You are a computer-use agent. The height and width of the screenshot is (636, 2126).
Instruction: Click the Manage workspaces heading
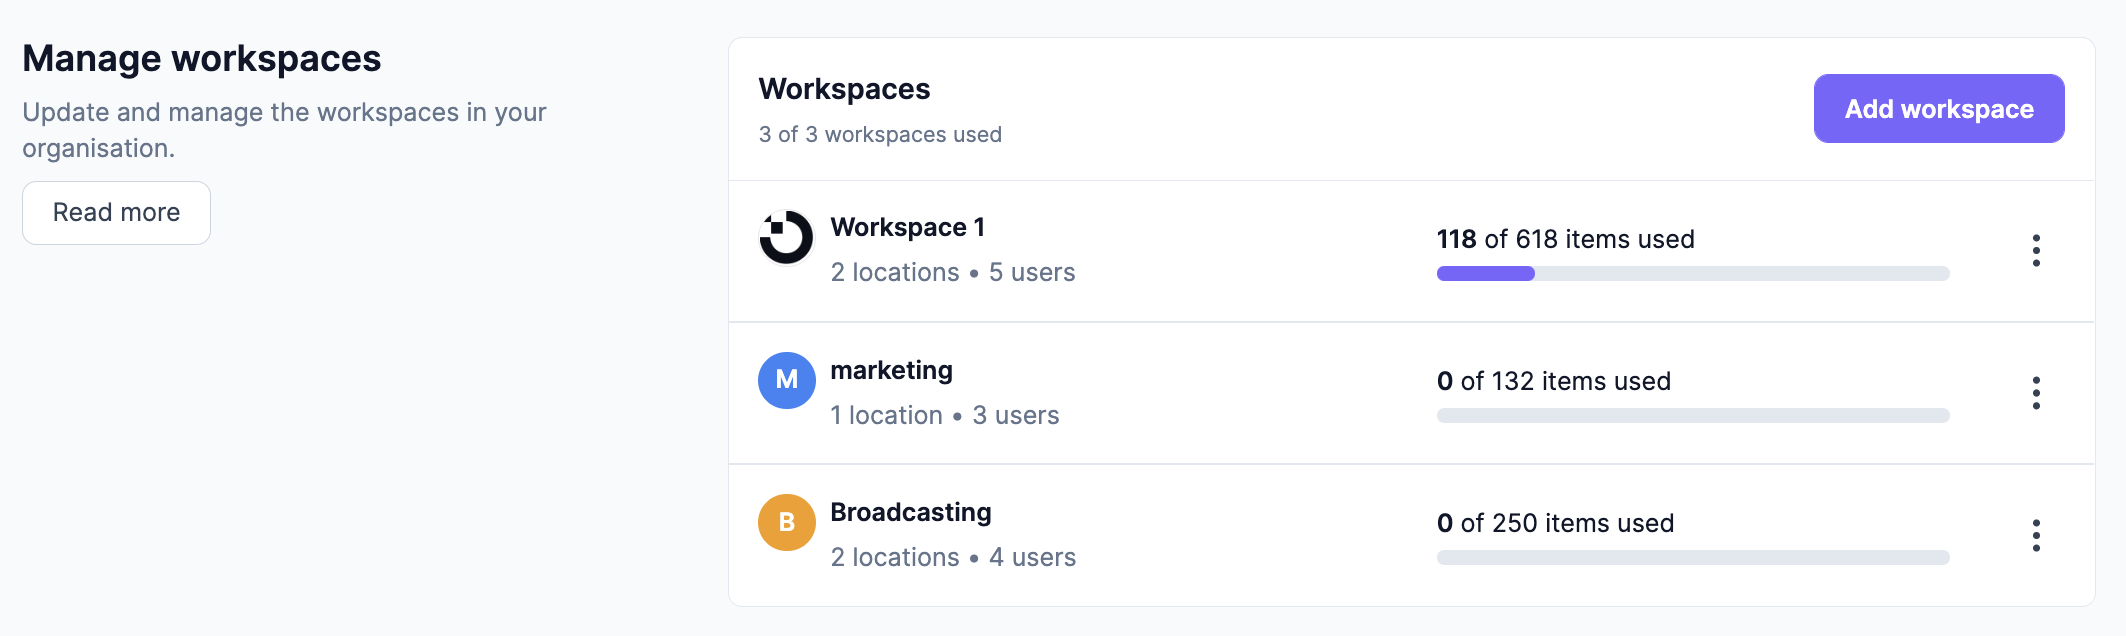(x=202, y=58)
